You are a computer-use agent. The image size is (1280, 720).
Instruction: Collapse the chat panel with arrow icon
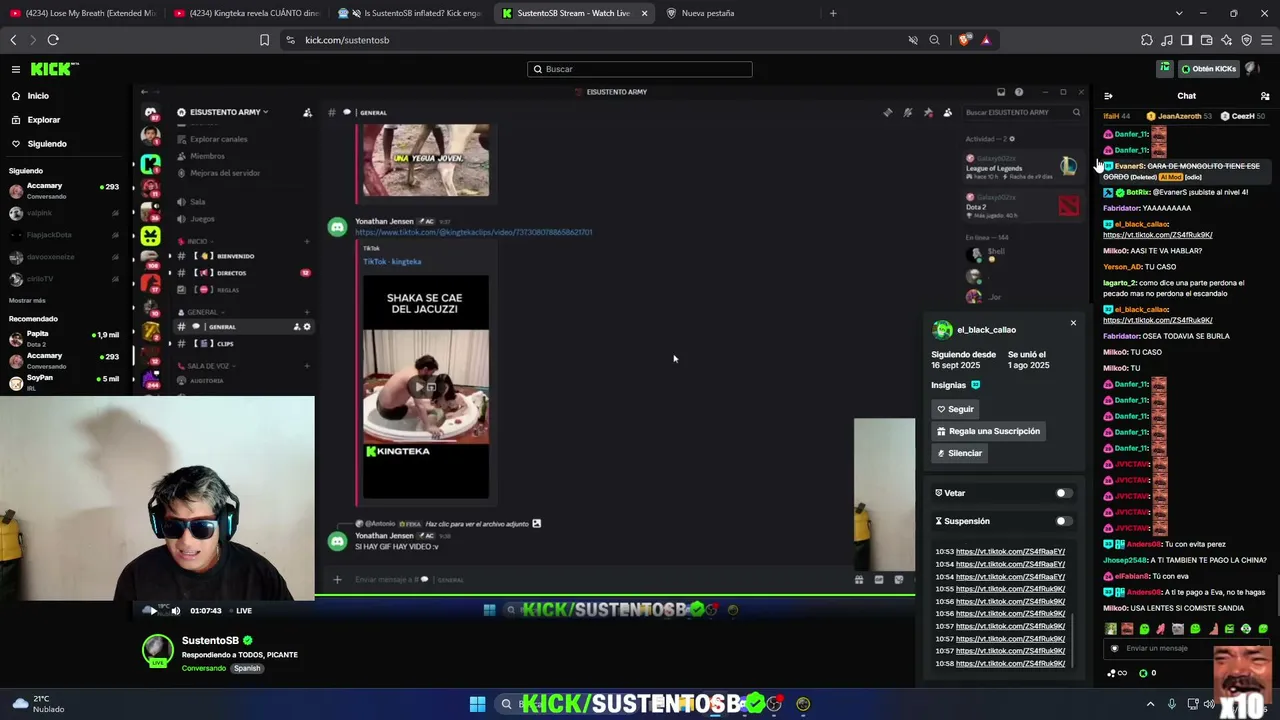pos(1108,96)
